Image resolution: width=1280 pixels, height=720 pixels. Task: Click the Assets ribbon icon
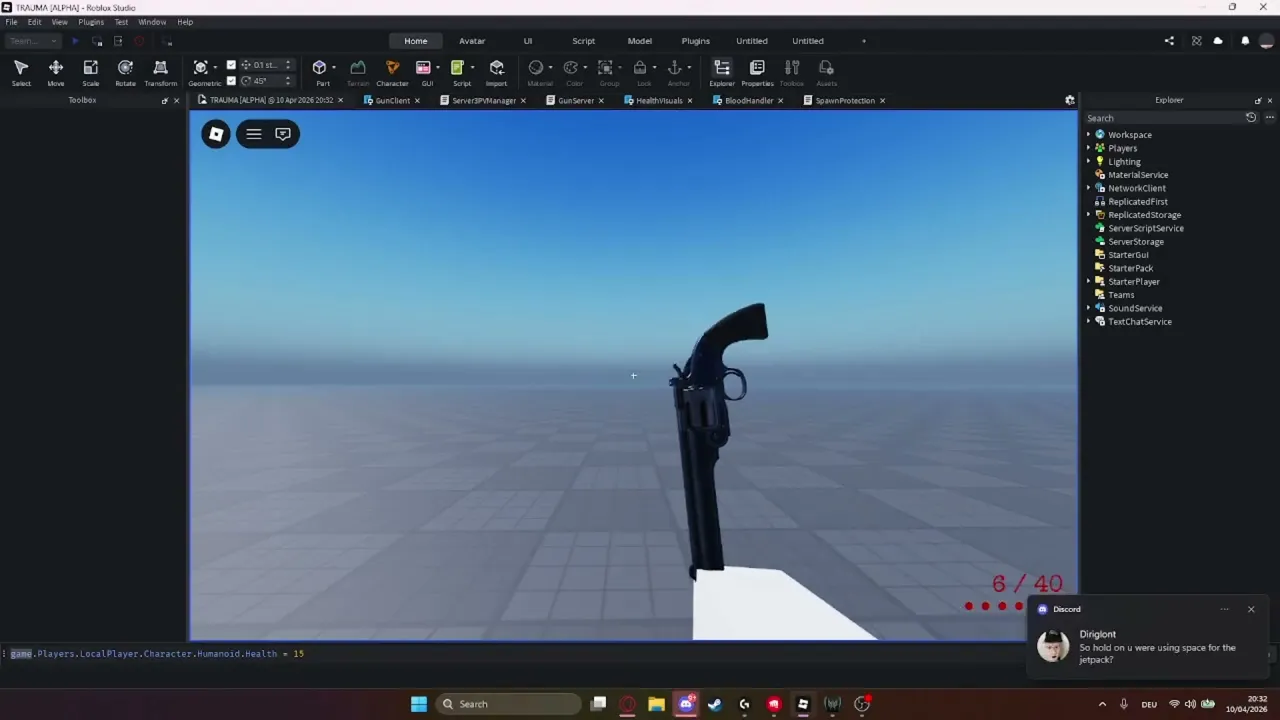pyautogui.click(x=826, y=68)
